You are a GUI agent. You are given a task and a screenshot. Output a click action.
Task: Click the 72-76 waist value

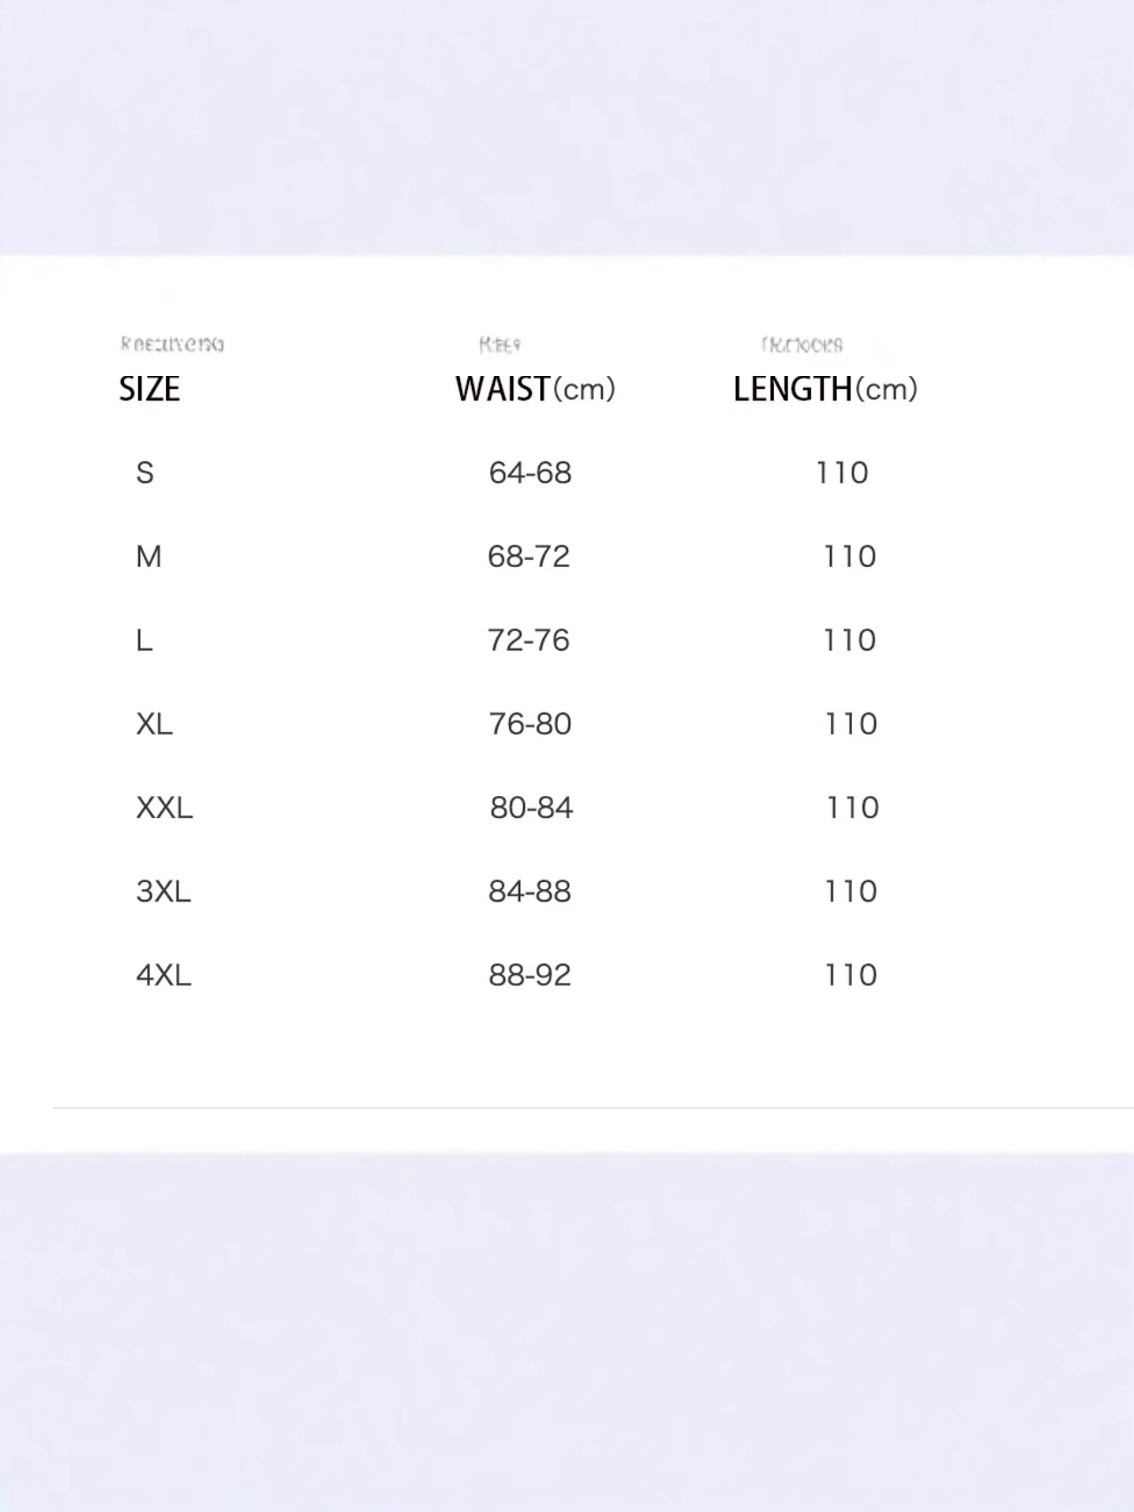(529, 641)
